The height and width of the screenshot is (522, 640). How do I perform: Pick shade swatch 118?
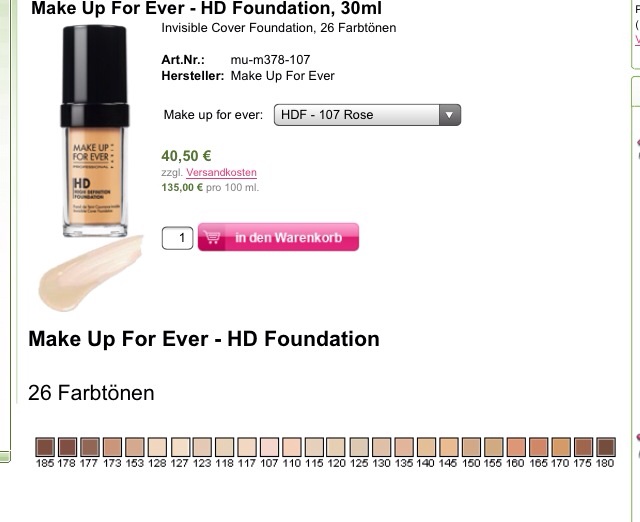tap(224, 447)
